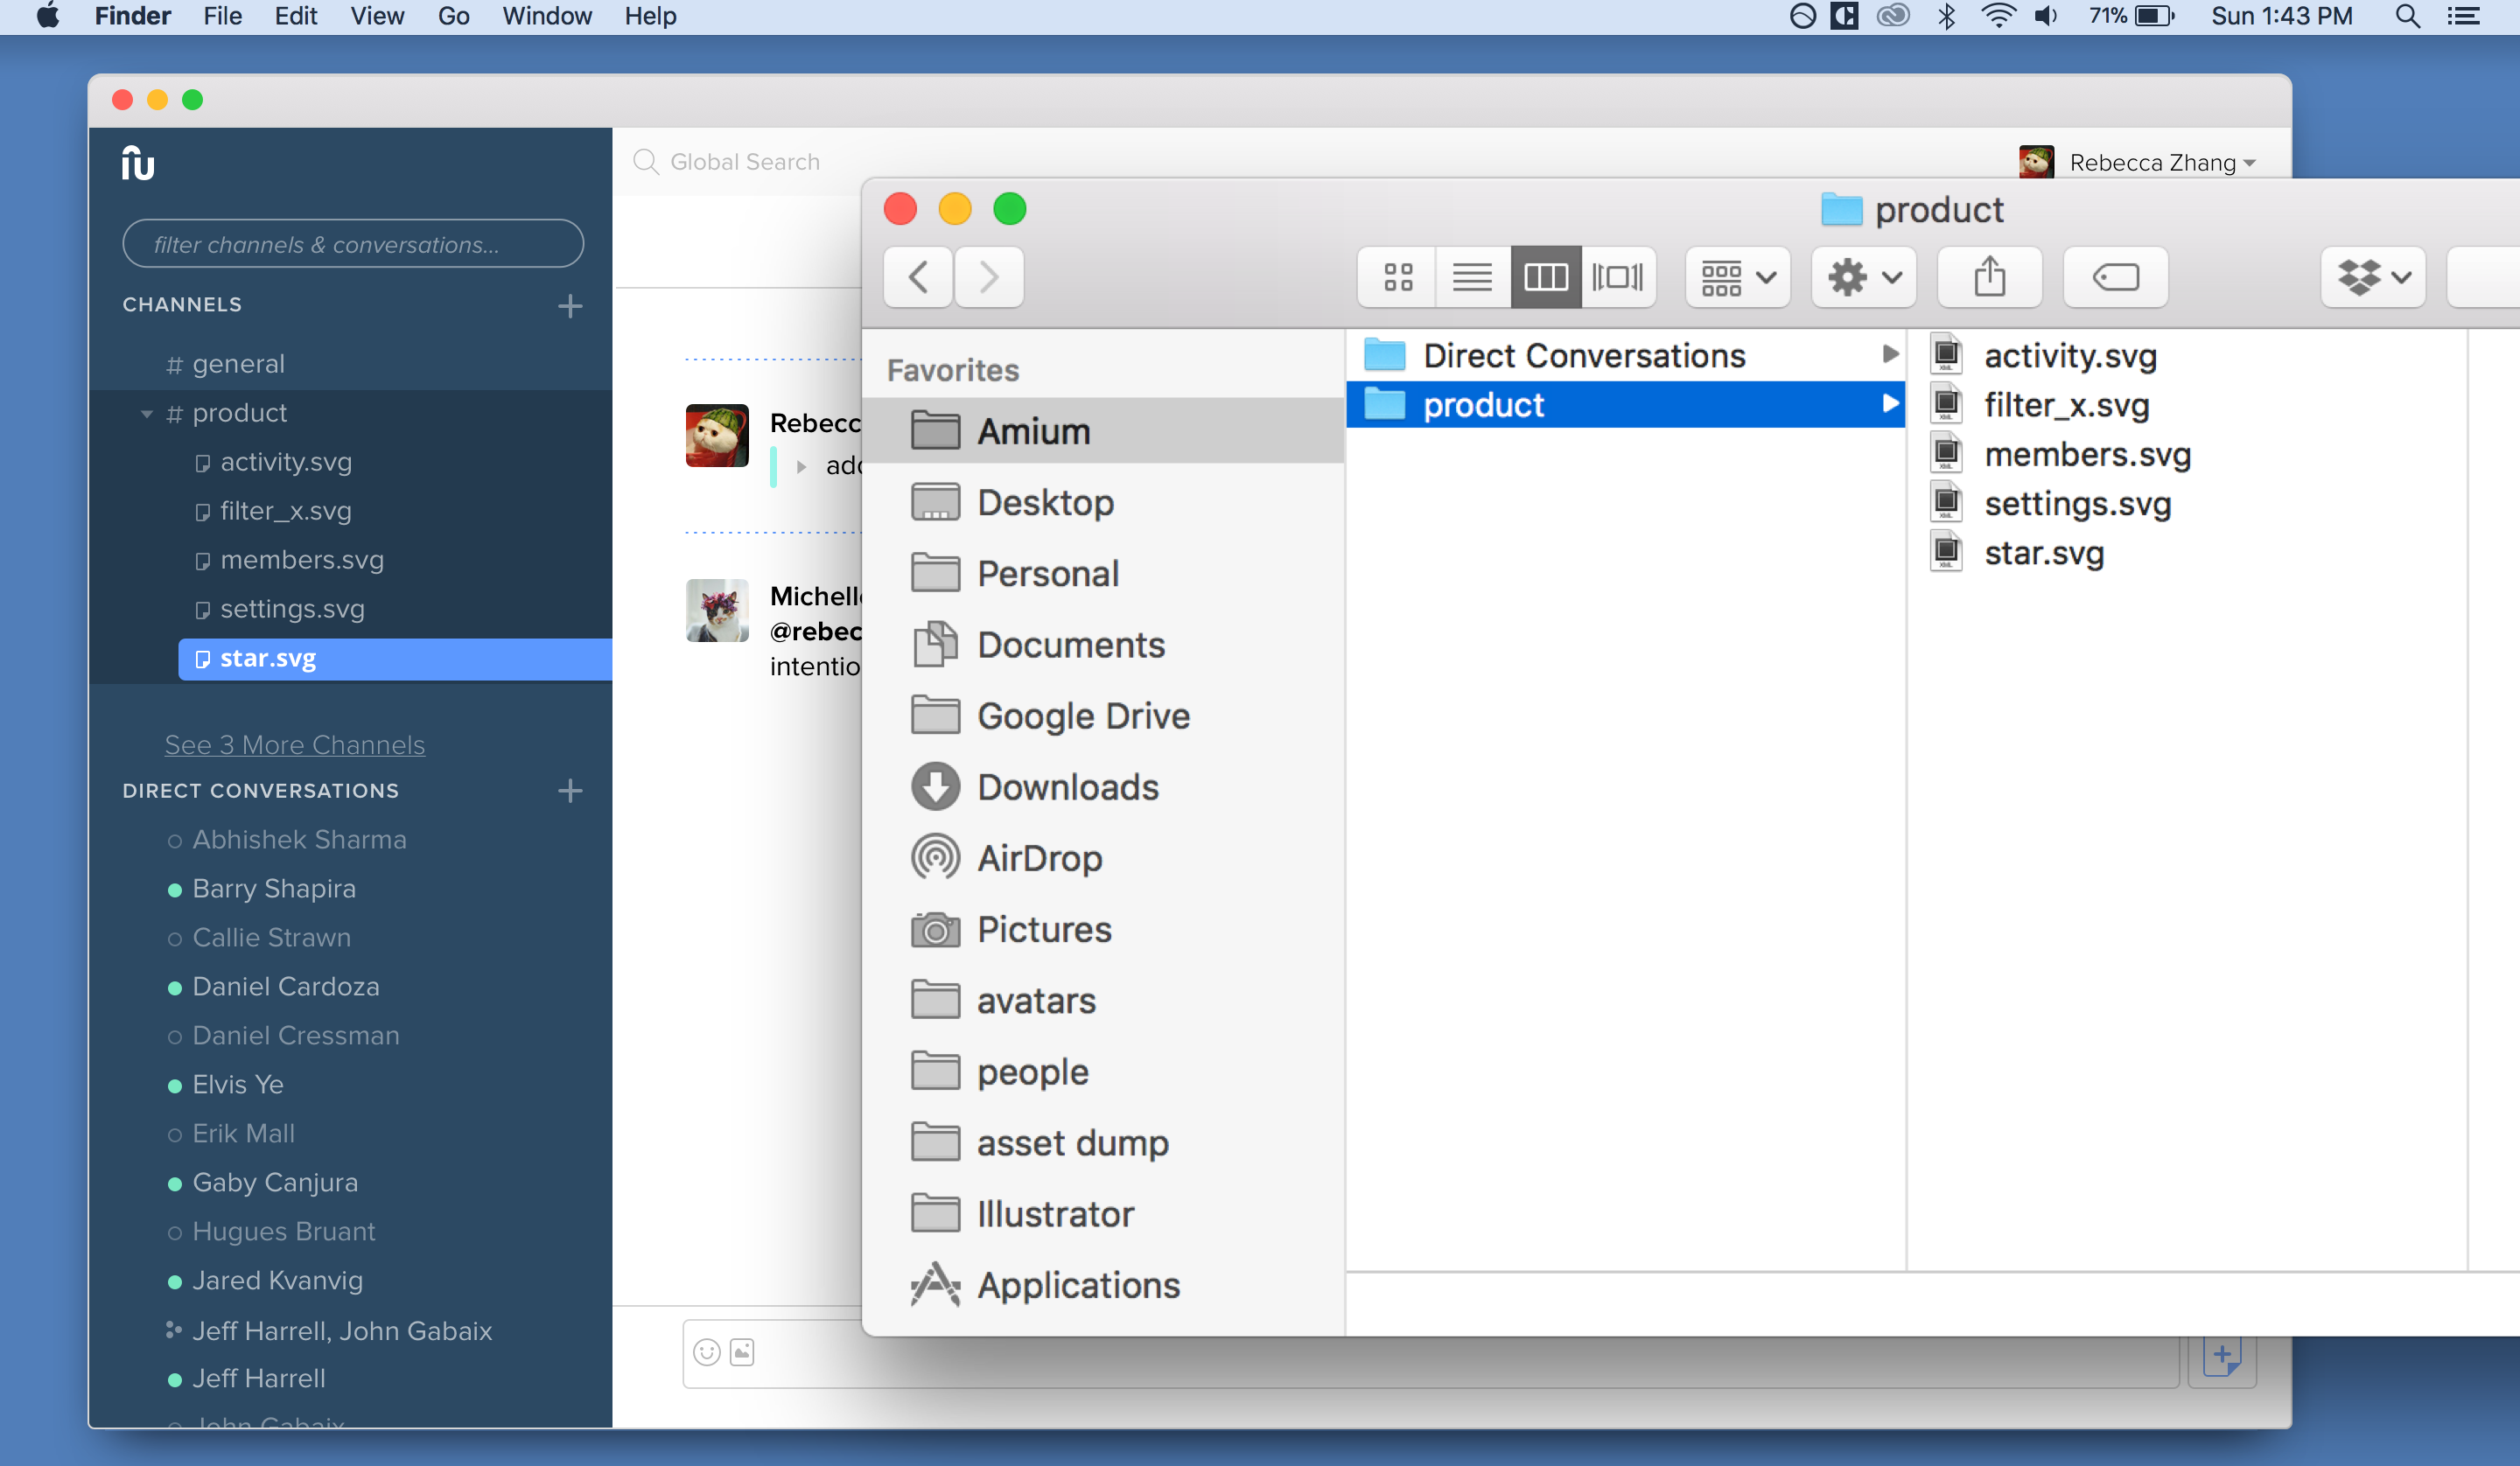Click the Add Channel button
Screen dimensions: 2520x1466
point(570,304)
